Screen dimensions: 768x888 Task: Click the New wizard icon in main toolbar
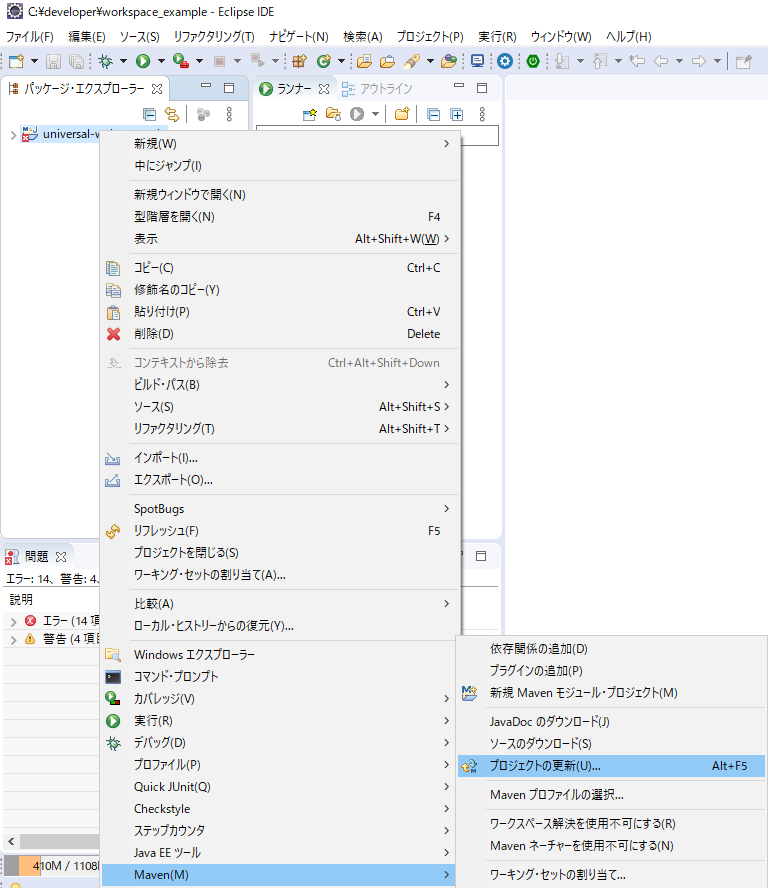16,61
